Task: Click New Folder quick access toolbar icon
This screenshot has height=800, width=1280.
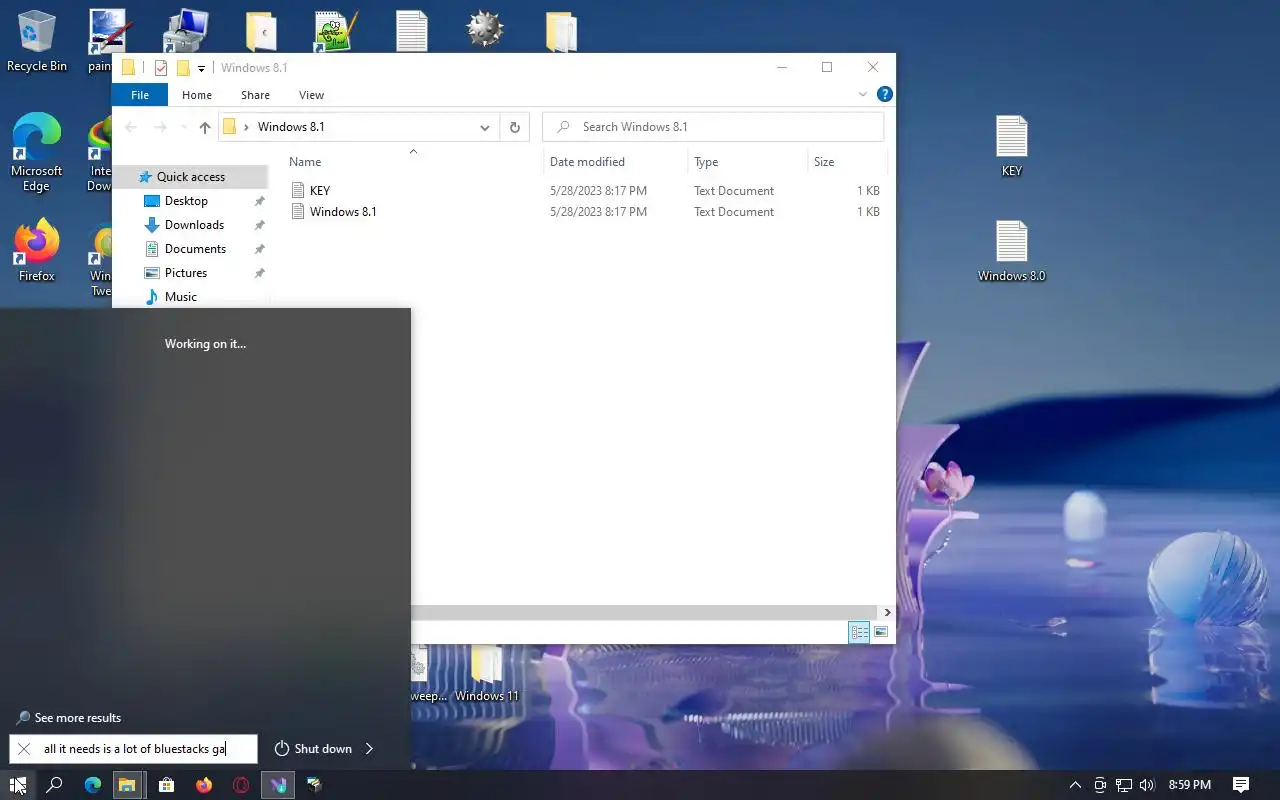Action: (183, 68)
